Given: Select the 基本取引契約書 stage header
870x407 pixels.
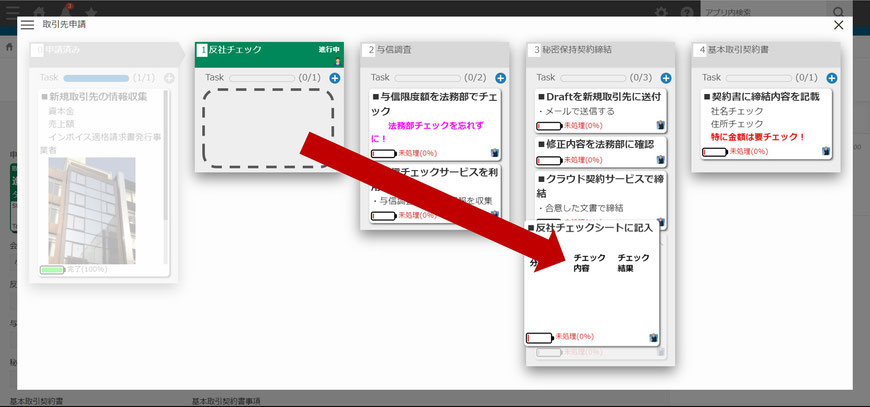Looking at the screenshot, I should 766,49.
